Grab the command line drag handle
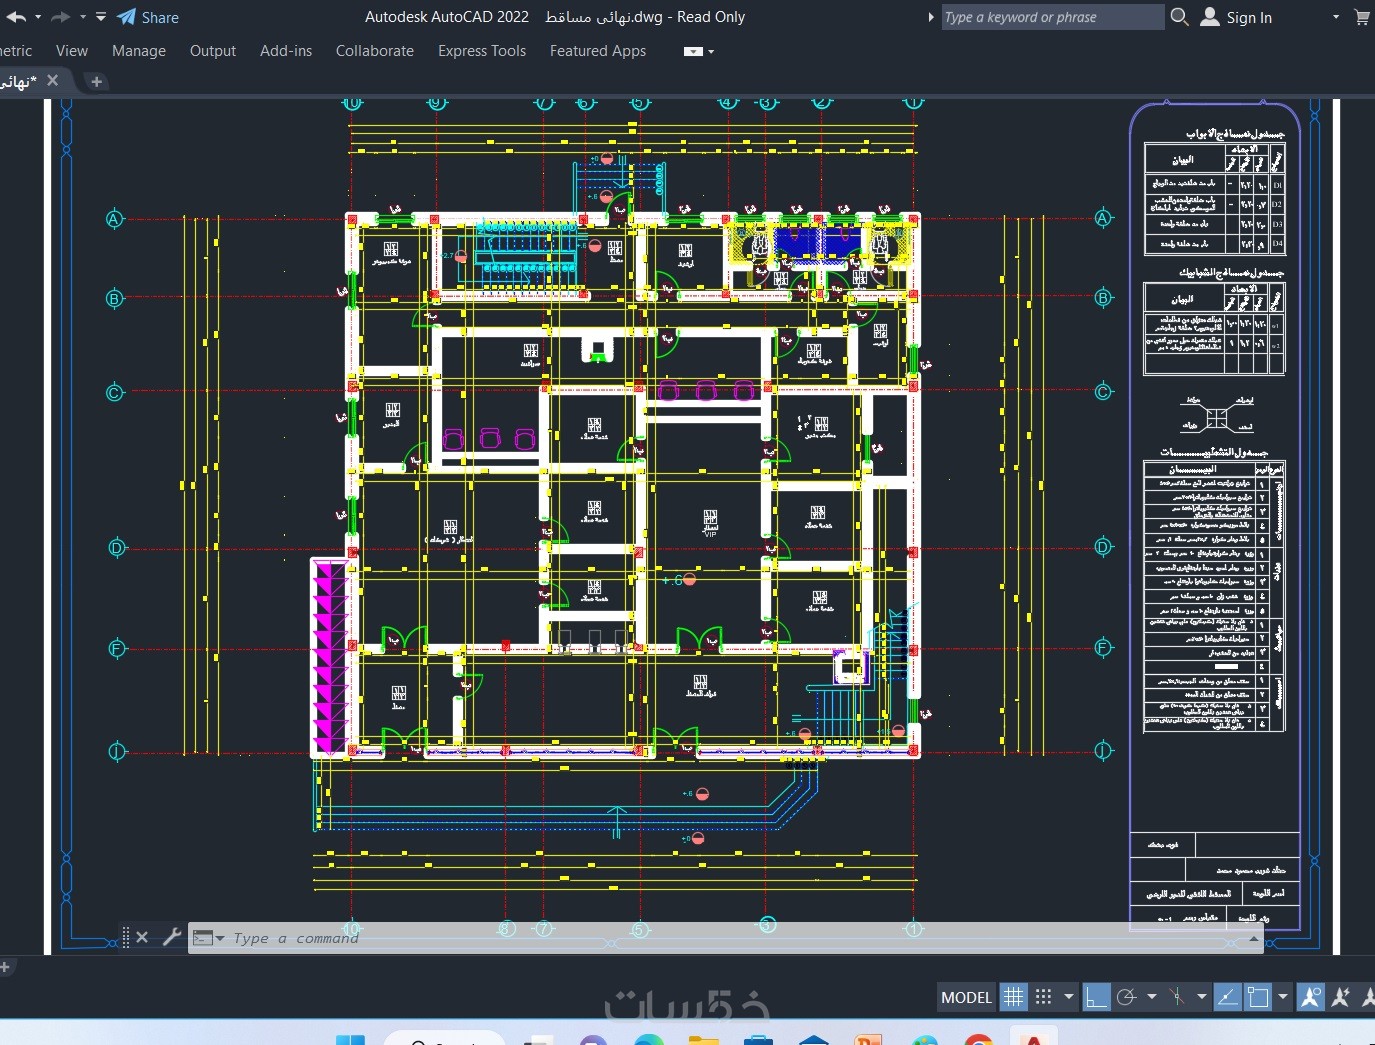Screen dimensions: 1375x1045 (126, 937)
